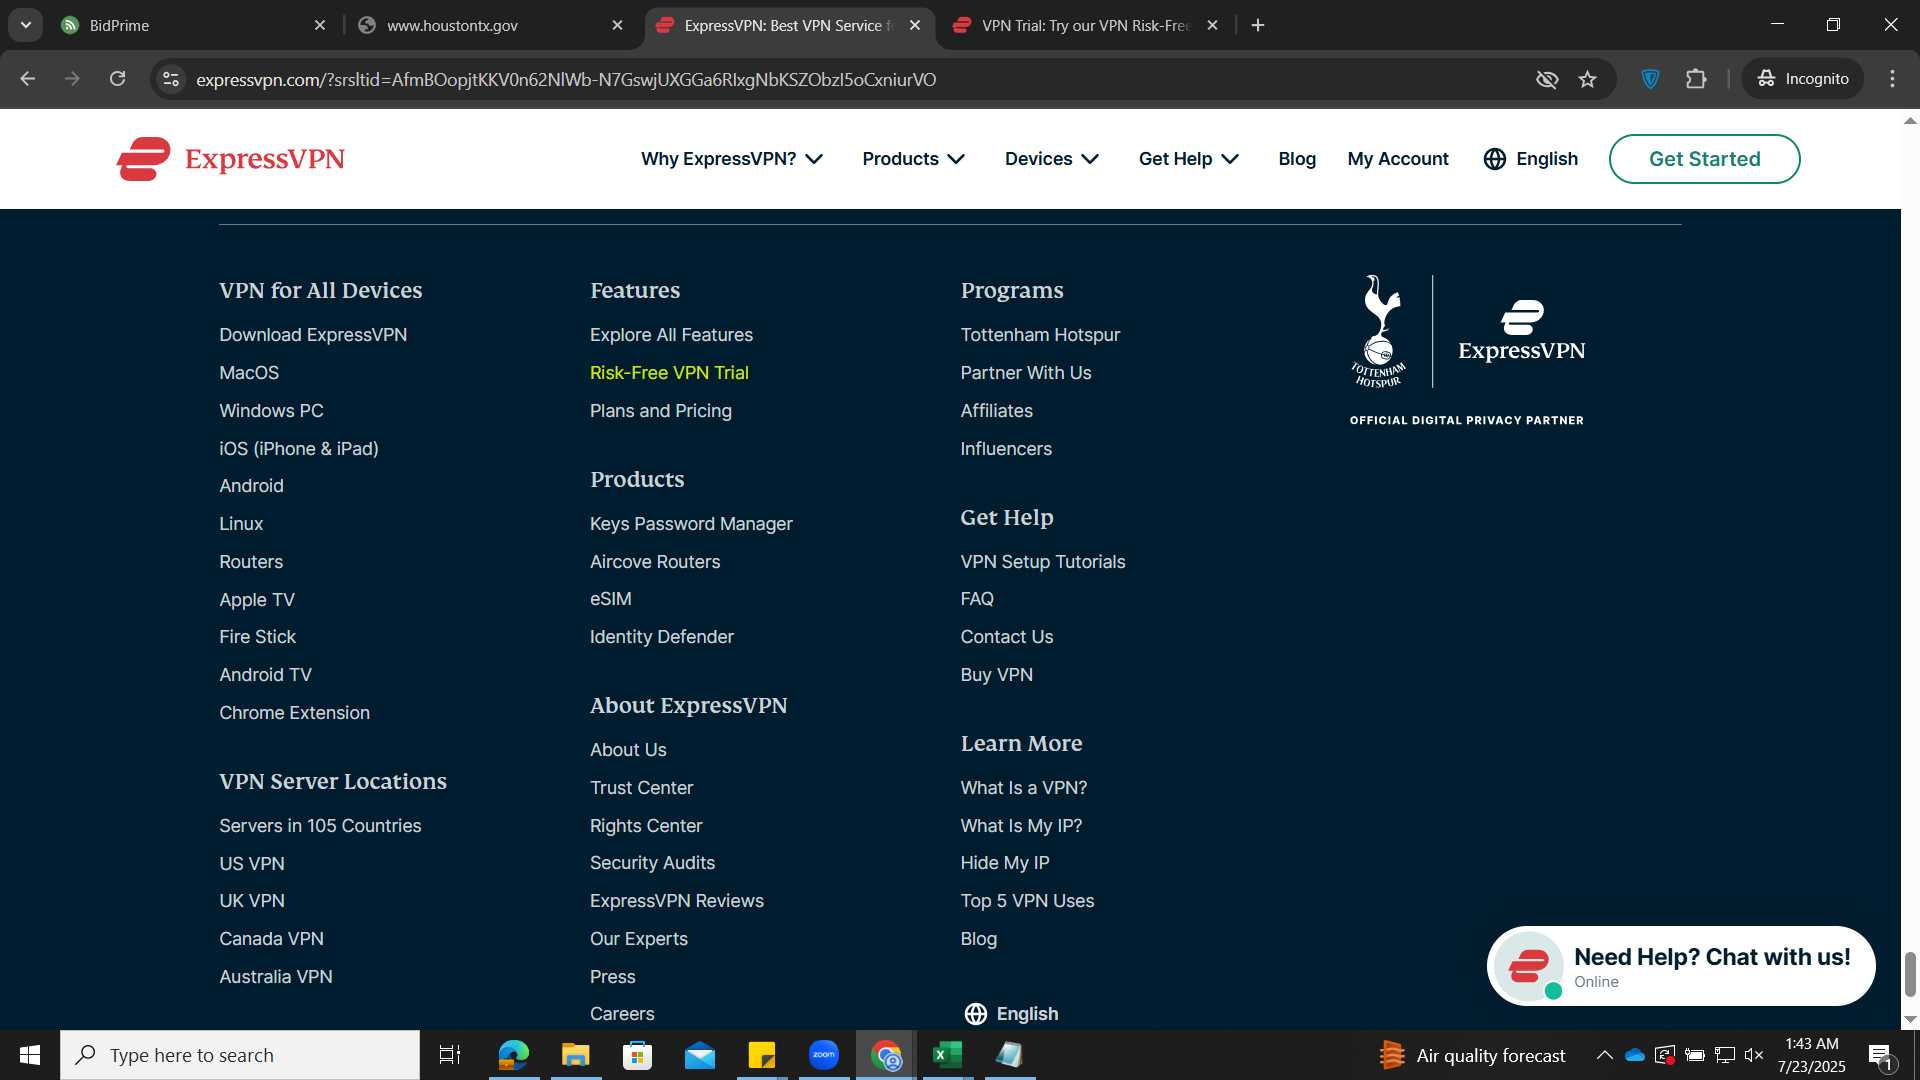Open Download ExpressVPN link
1920x1080 pixels.
pos(313,335)
